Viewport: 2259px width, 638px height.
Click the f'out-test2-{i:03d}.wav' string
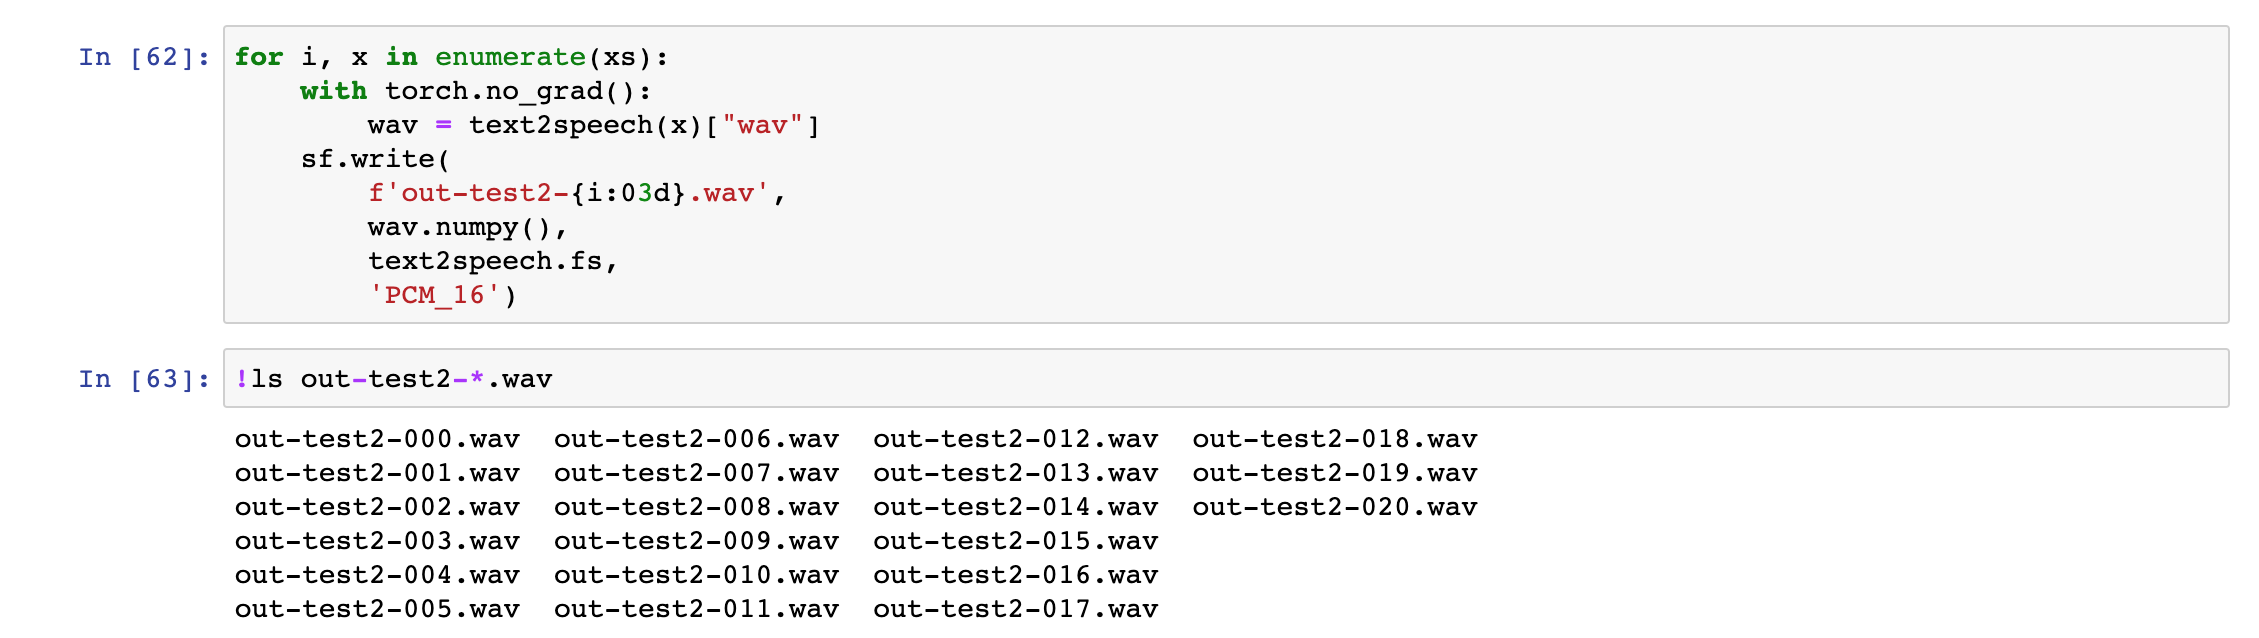[568, 193]
